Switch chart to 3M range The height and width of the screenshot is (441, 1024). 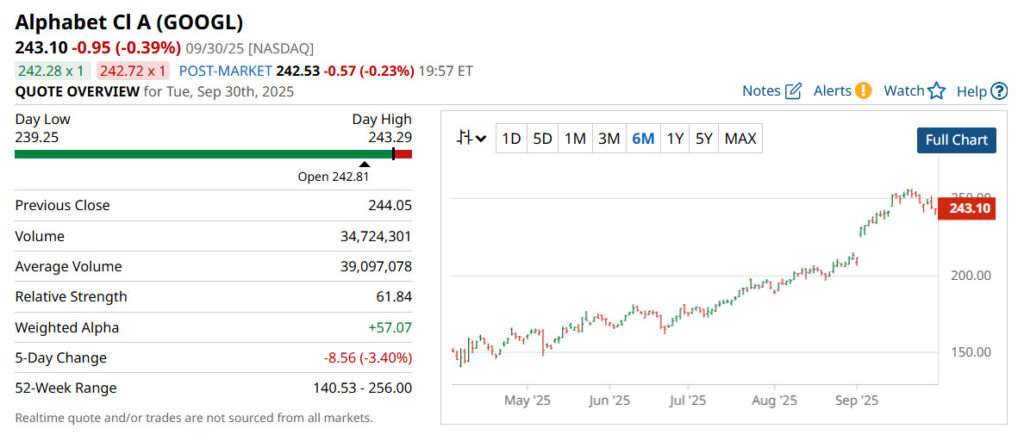tap(608, 139)
